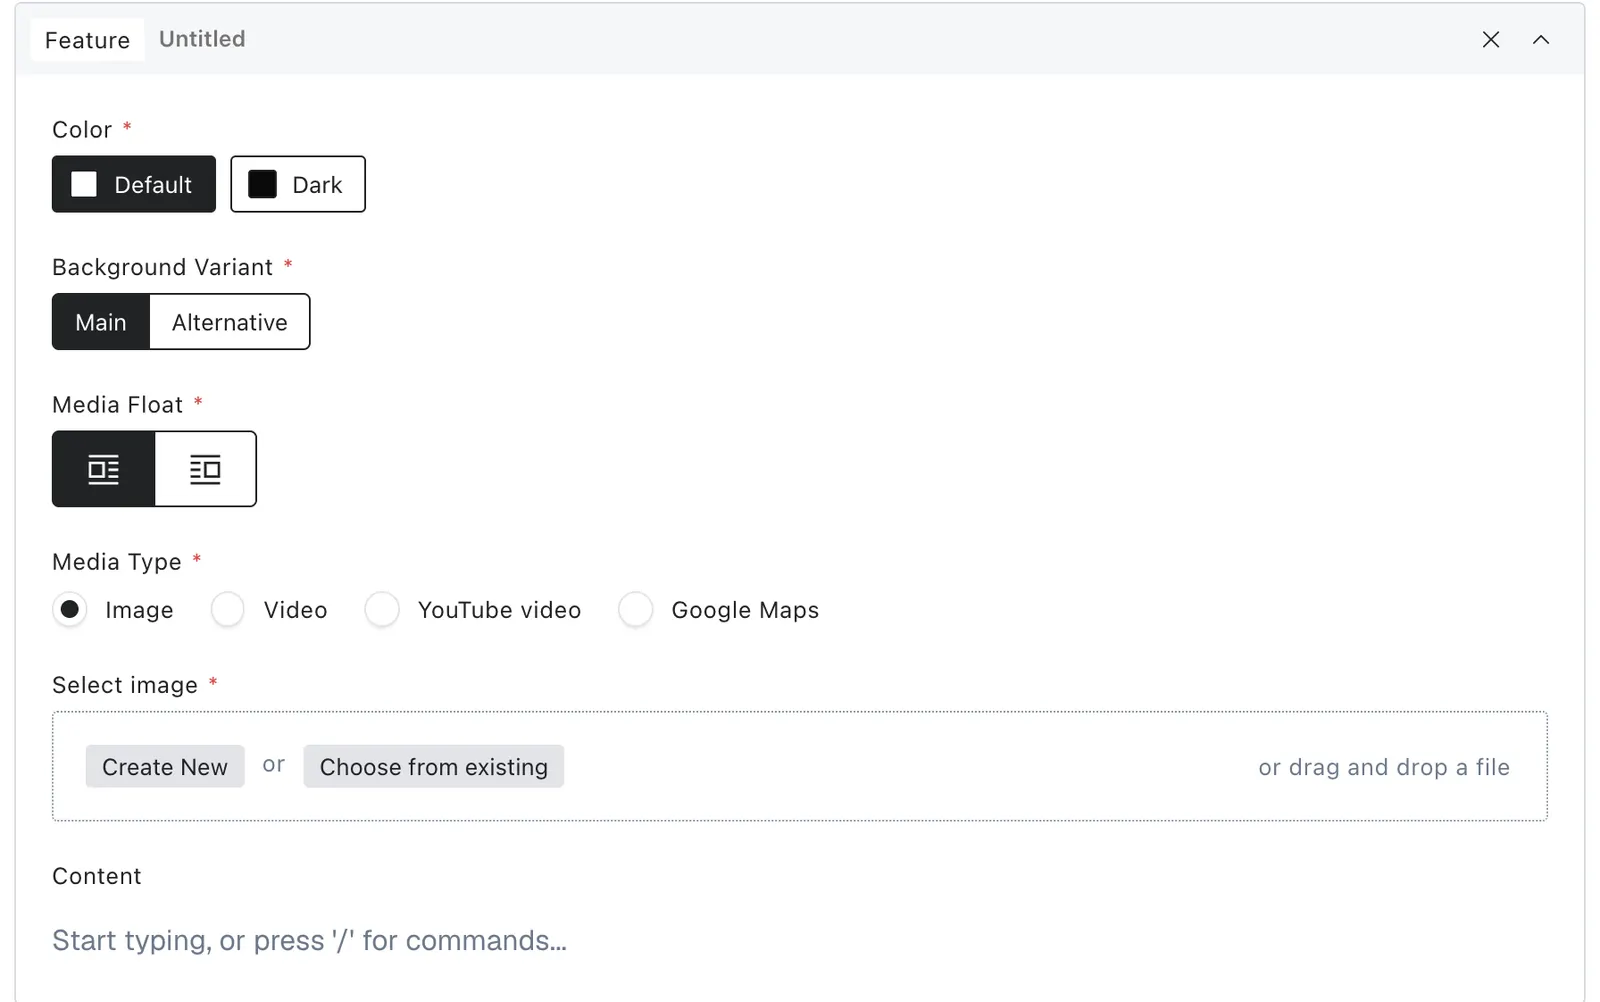
Task: Click Create New image button
Action: click(x=165, y=766)
